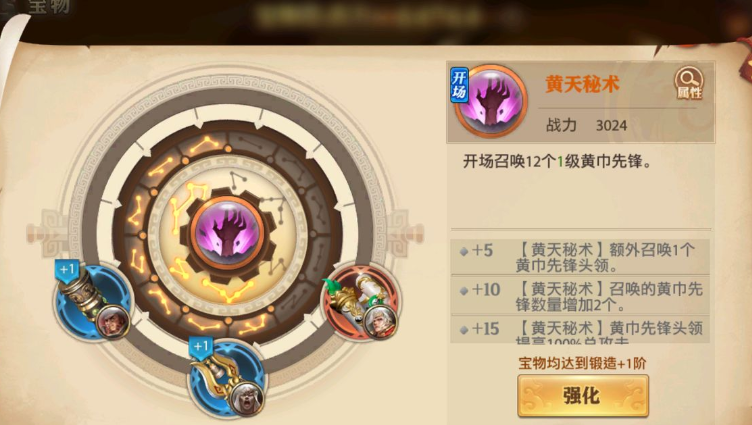
Task: Select the red fan treasure slot on the right
Action: [362, 302]
